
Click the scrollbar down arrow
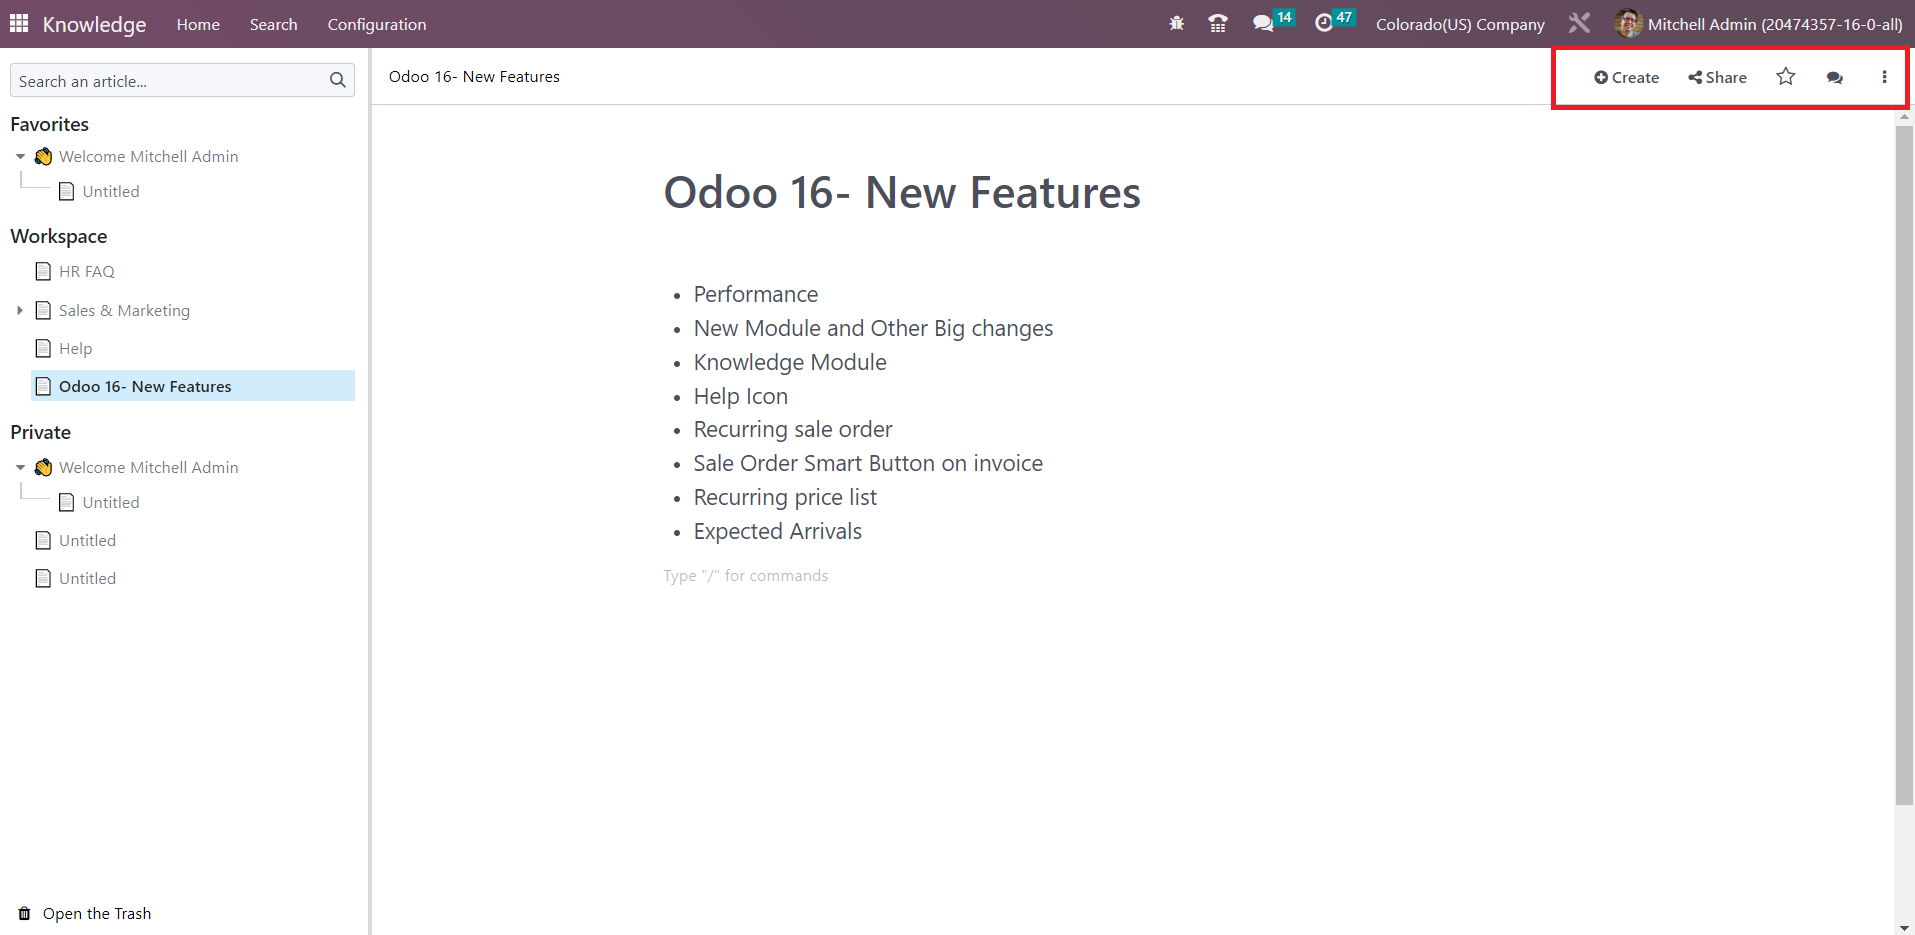tap(1904, 927)
